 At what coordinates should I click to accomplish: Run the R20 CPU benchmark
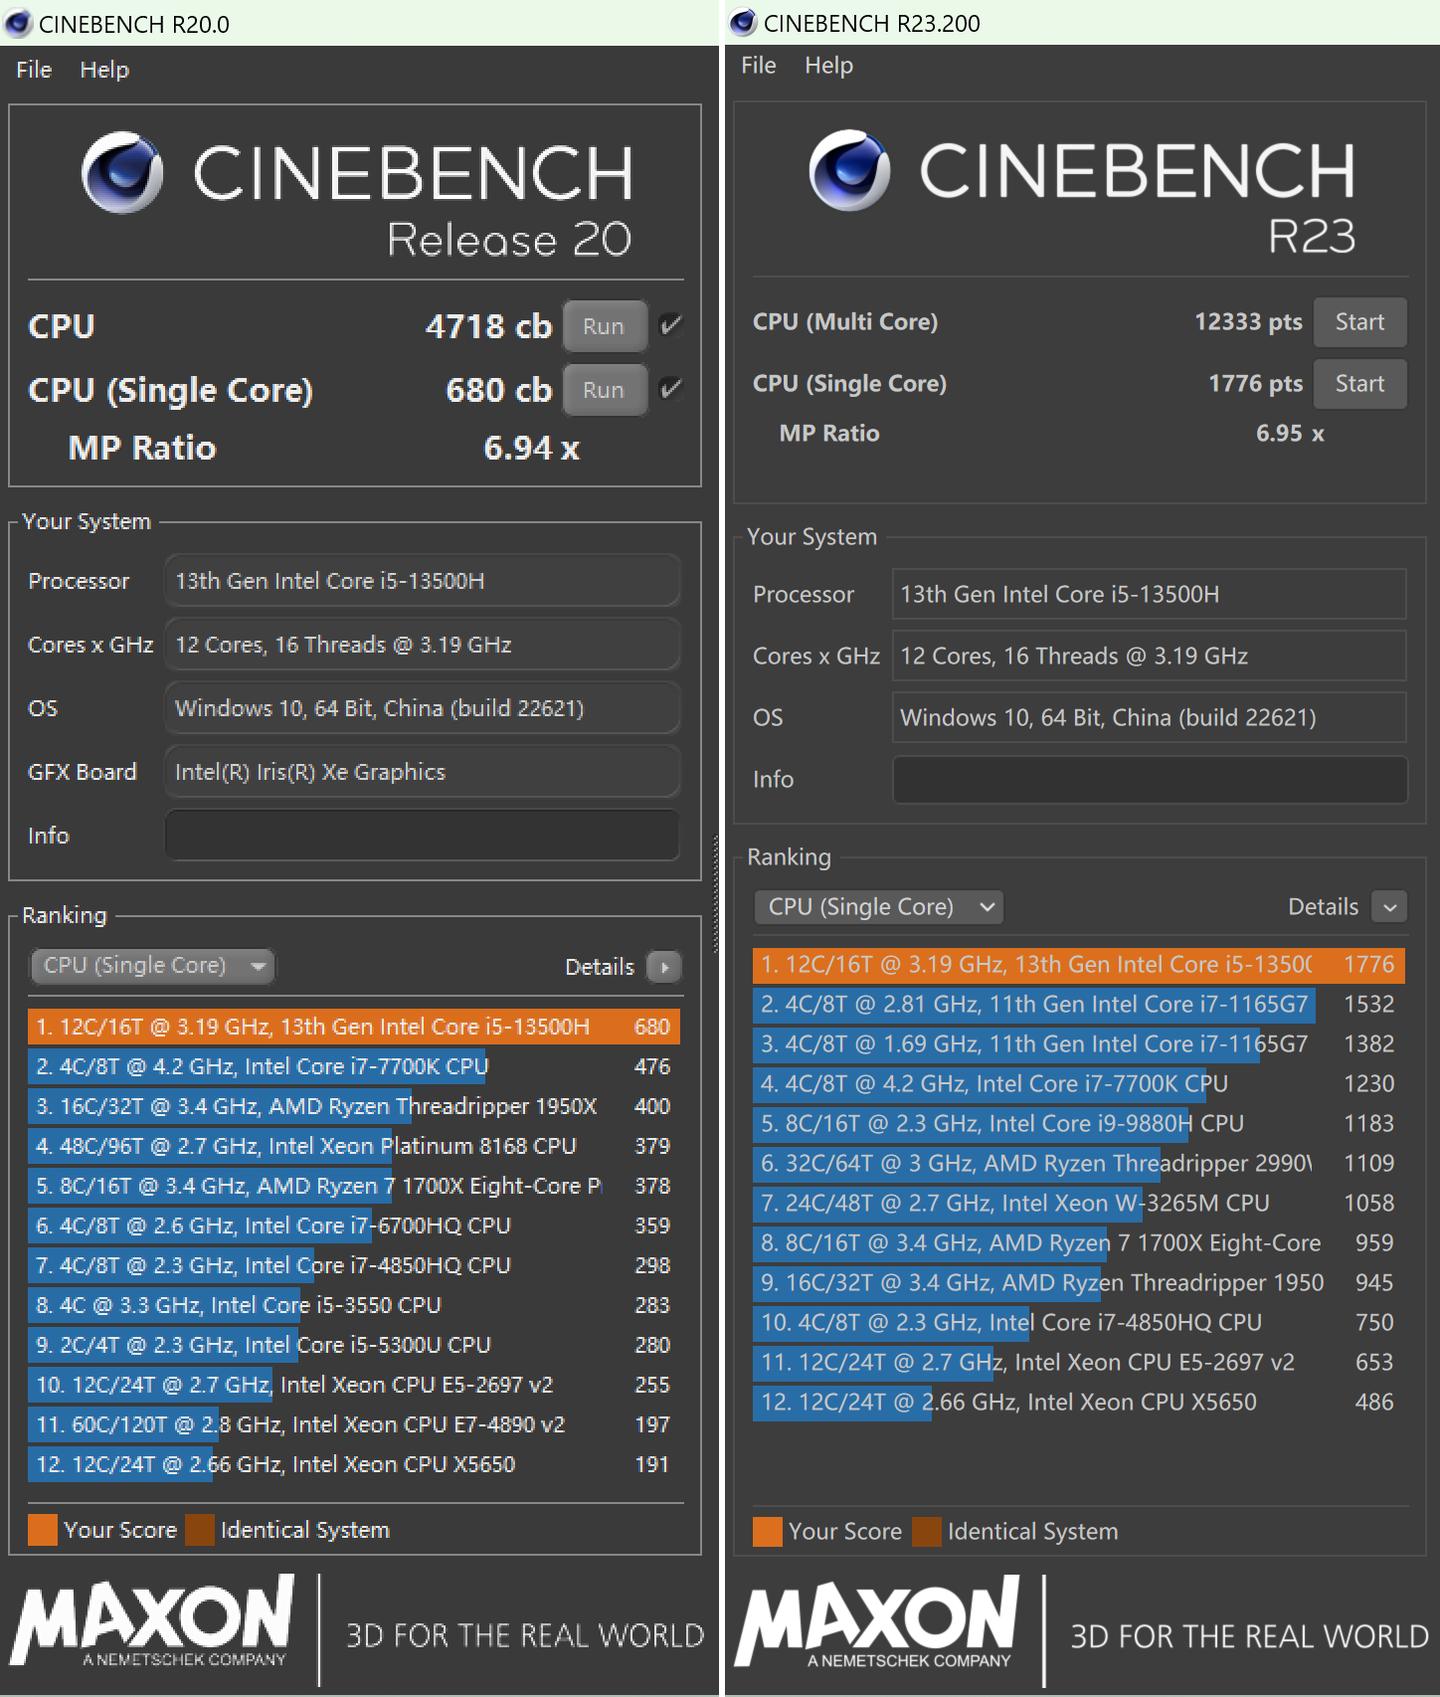(603, 326)
